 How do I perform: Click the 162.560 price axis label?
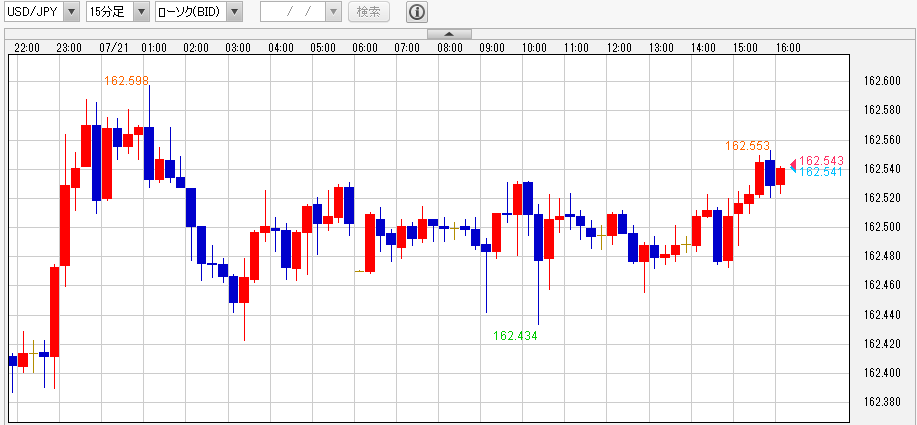point(882,140)
